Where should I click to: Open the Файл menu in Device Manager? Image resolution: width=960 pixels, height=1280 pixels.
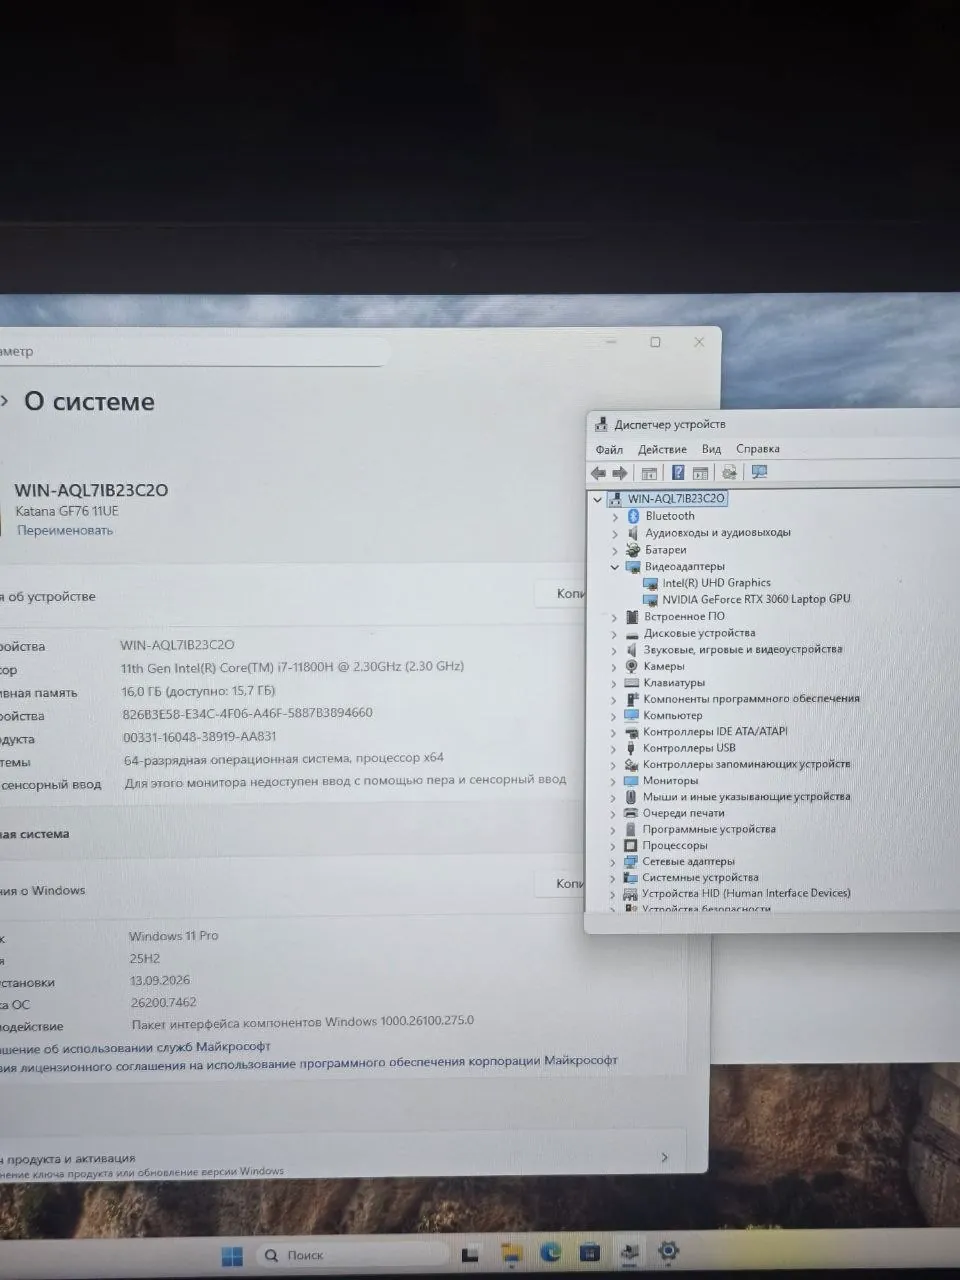[609, 450]
